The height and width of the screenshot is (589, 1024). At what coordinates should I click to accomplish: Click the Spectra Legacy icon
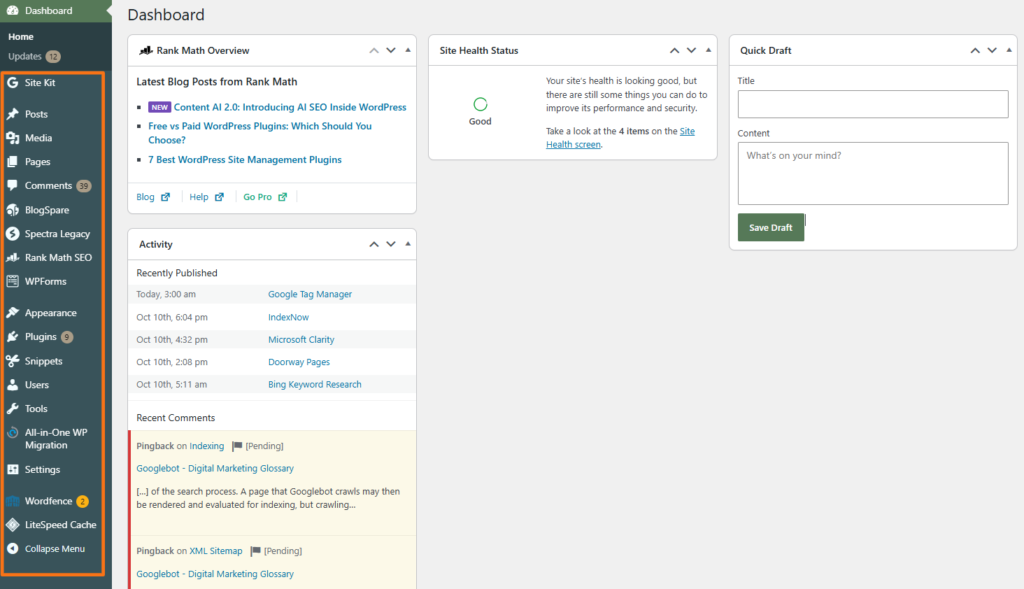point(12,234)
